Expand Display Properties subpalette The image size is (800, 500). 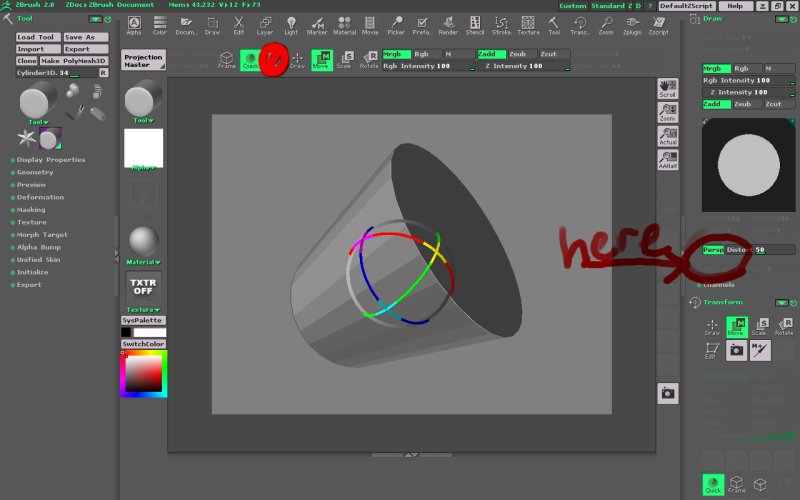51,160
